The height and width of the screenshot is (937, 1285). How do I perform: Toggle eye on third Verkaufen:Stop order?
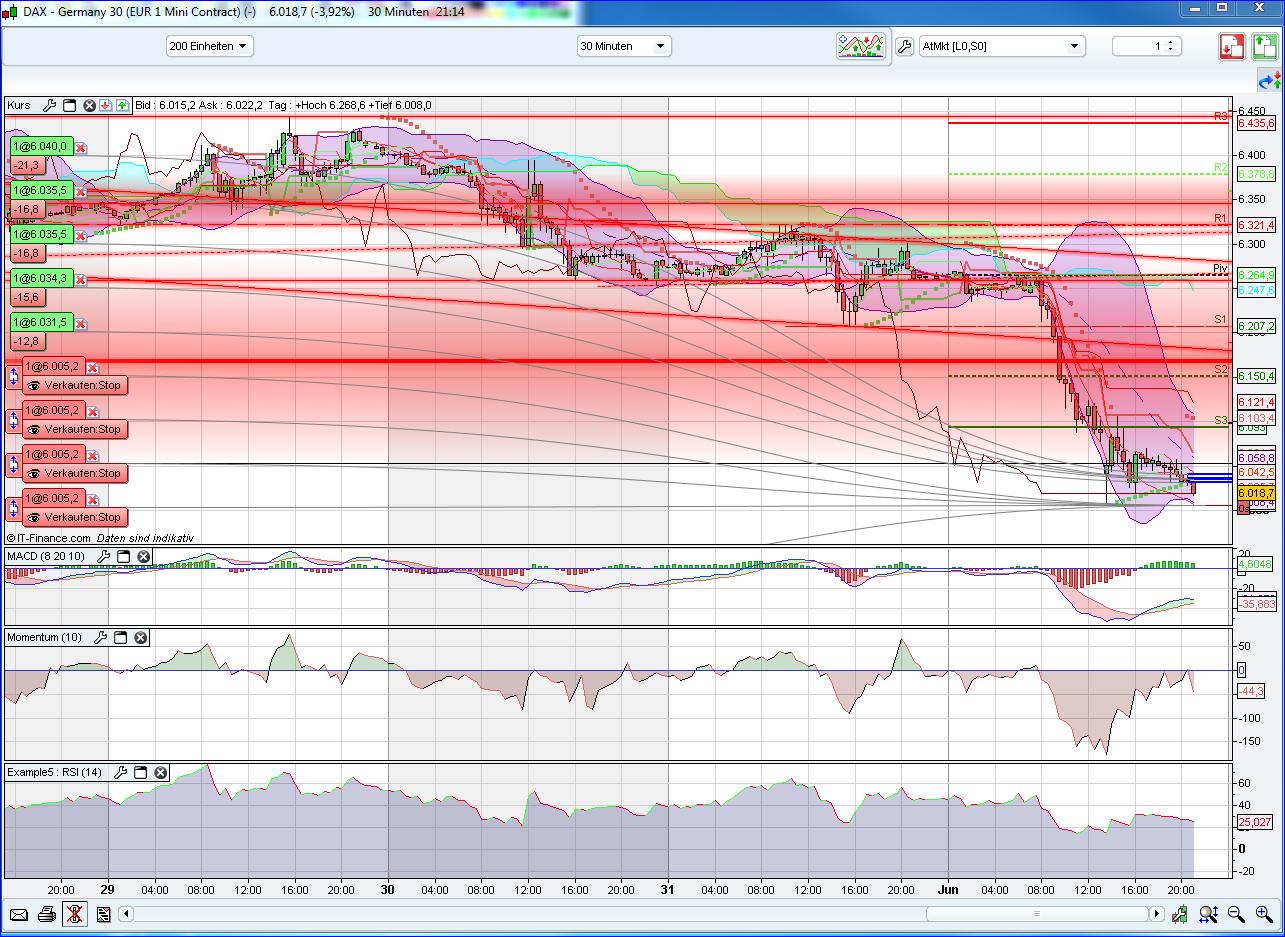(34, 473)
